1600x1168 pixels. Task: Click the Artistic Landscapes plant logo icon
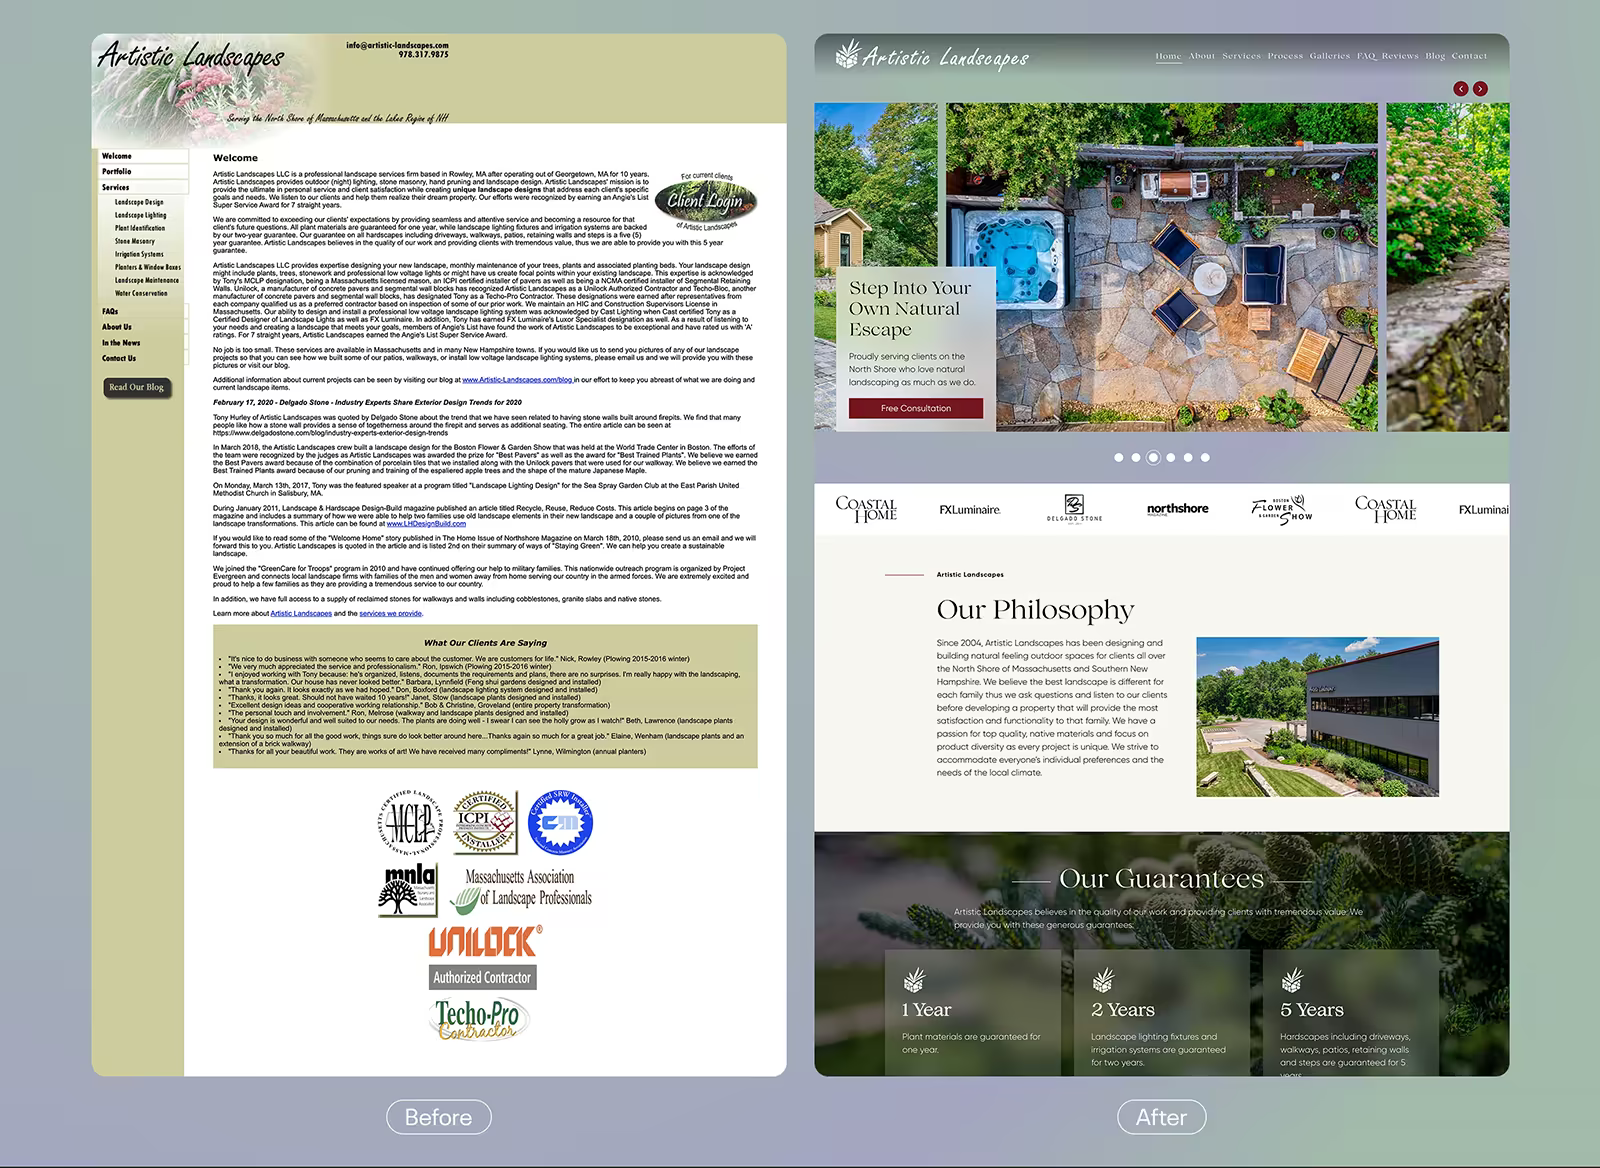[847, 55]
